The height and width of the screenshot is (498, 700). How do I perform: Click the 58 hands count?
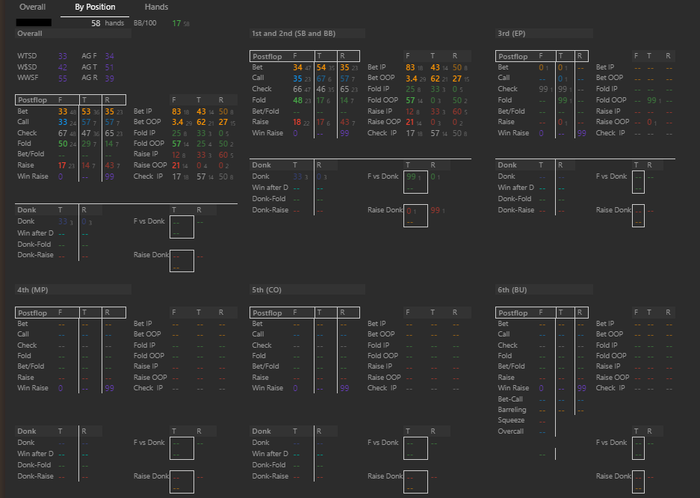pos(108,23)
